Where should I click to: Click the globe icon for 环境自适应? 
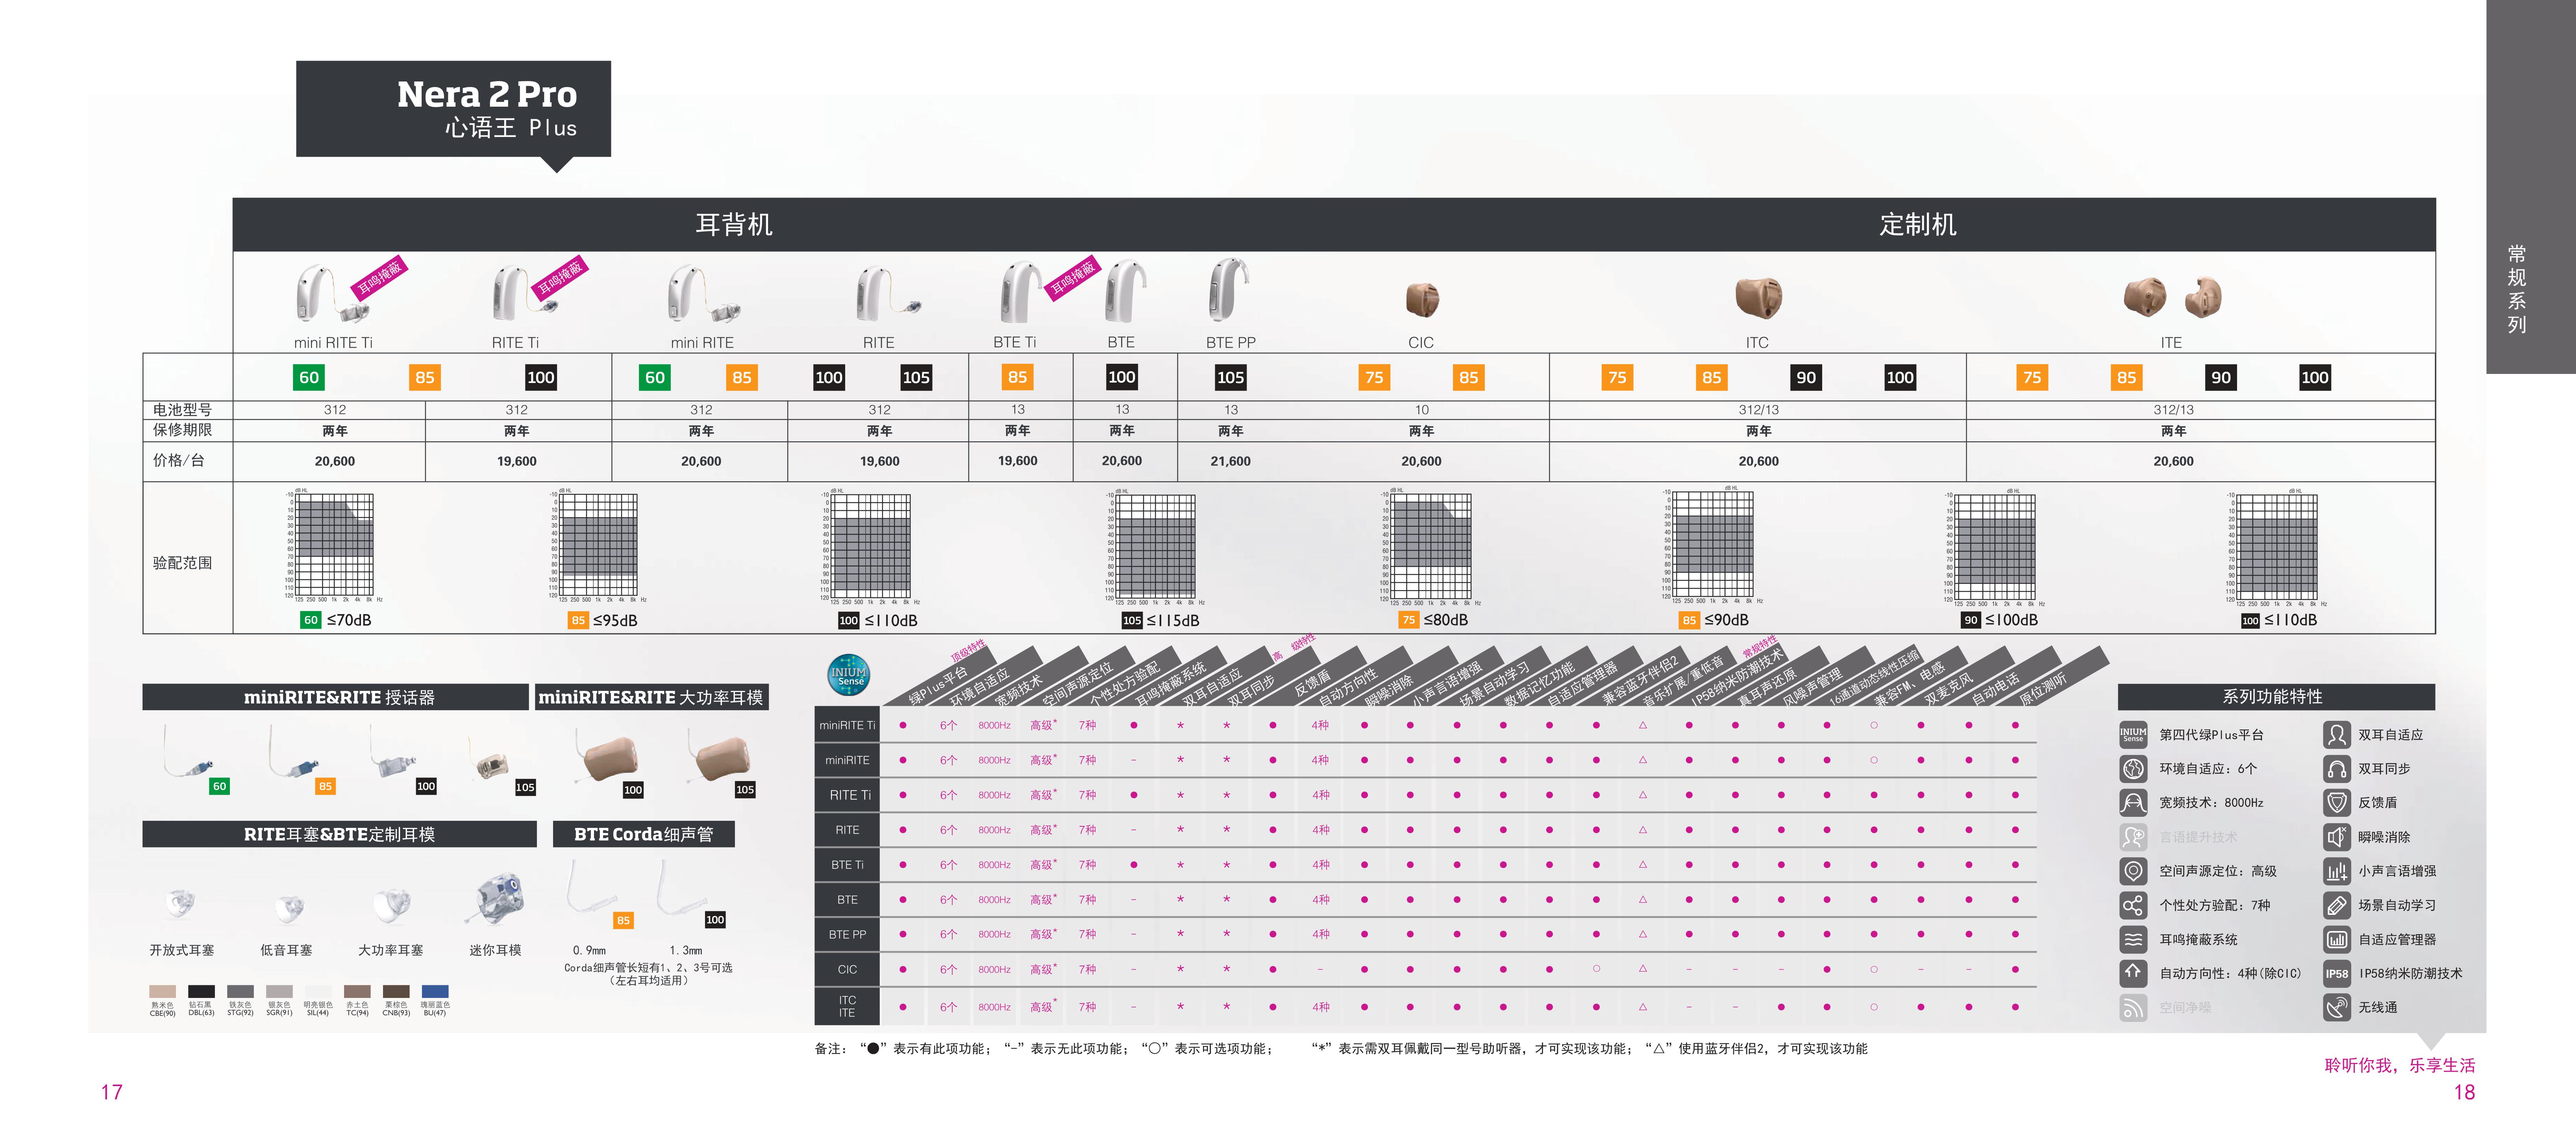[x=2133, y=769]
